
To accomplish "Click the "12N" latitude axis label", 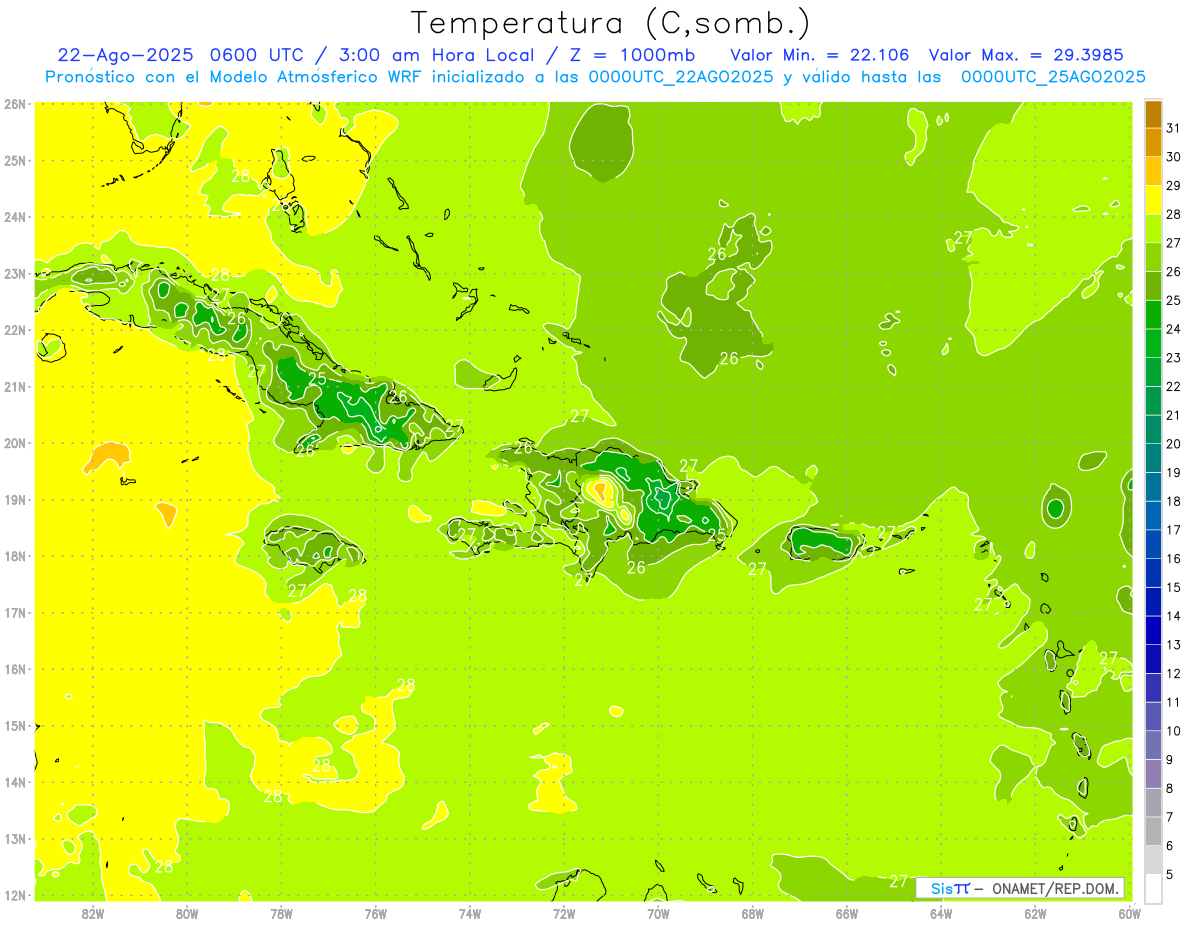I will pos(15,895).
